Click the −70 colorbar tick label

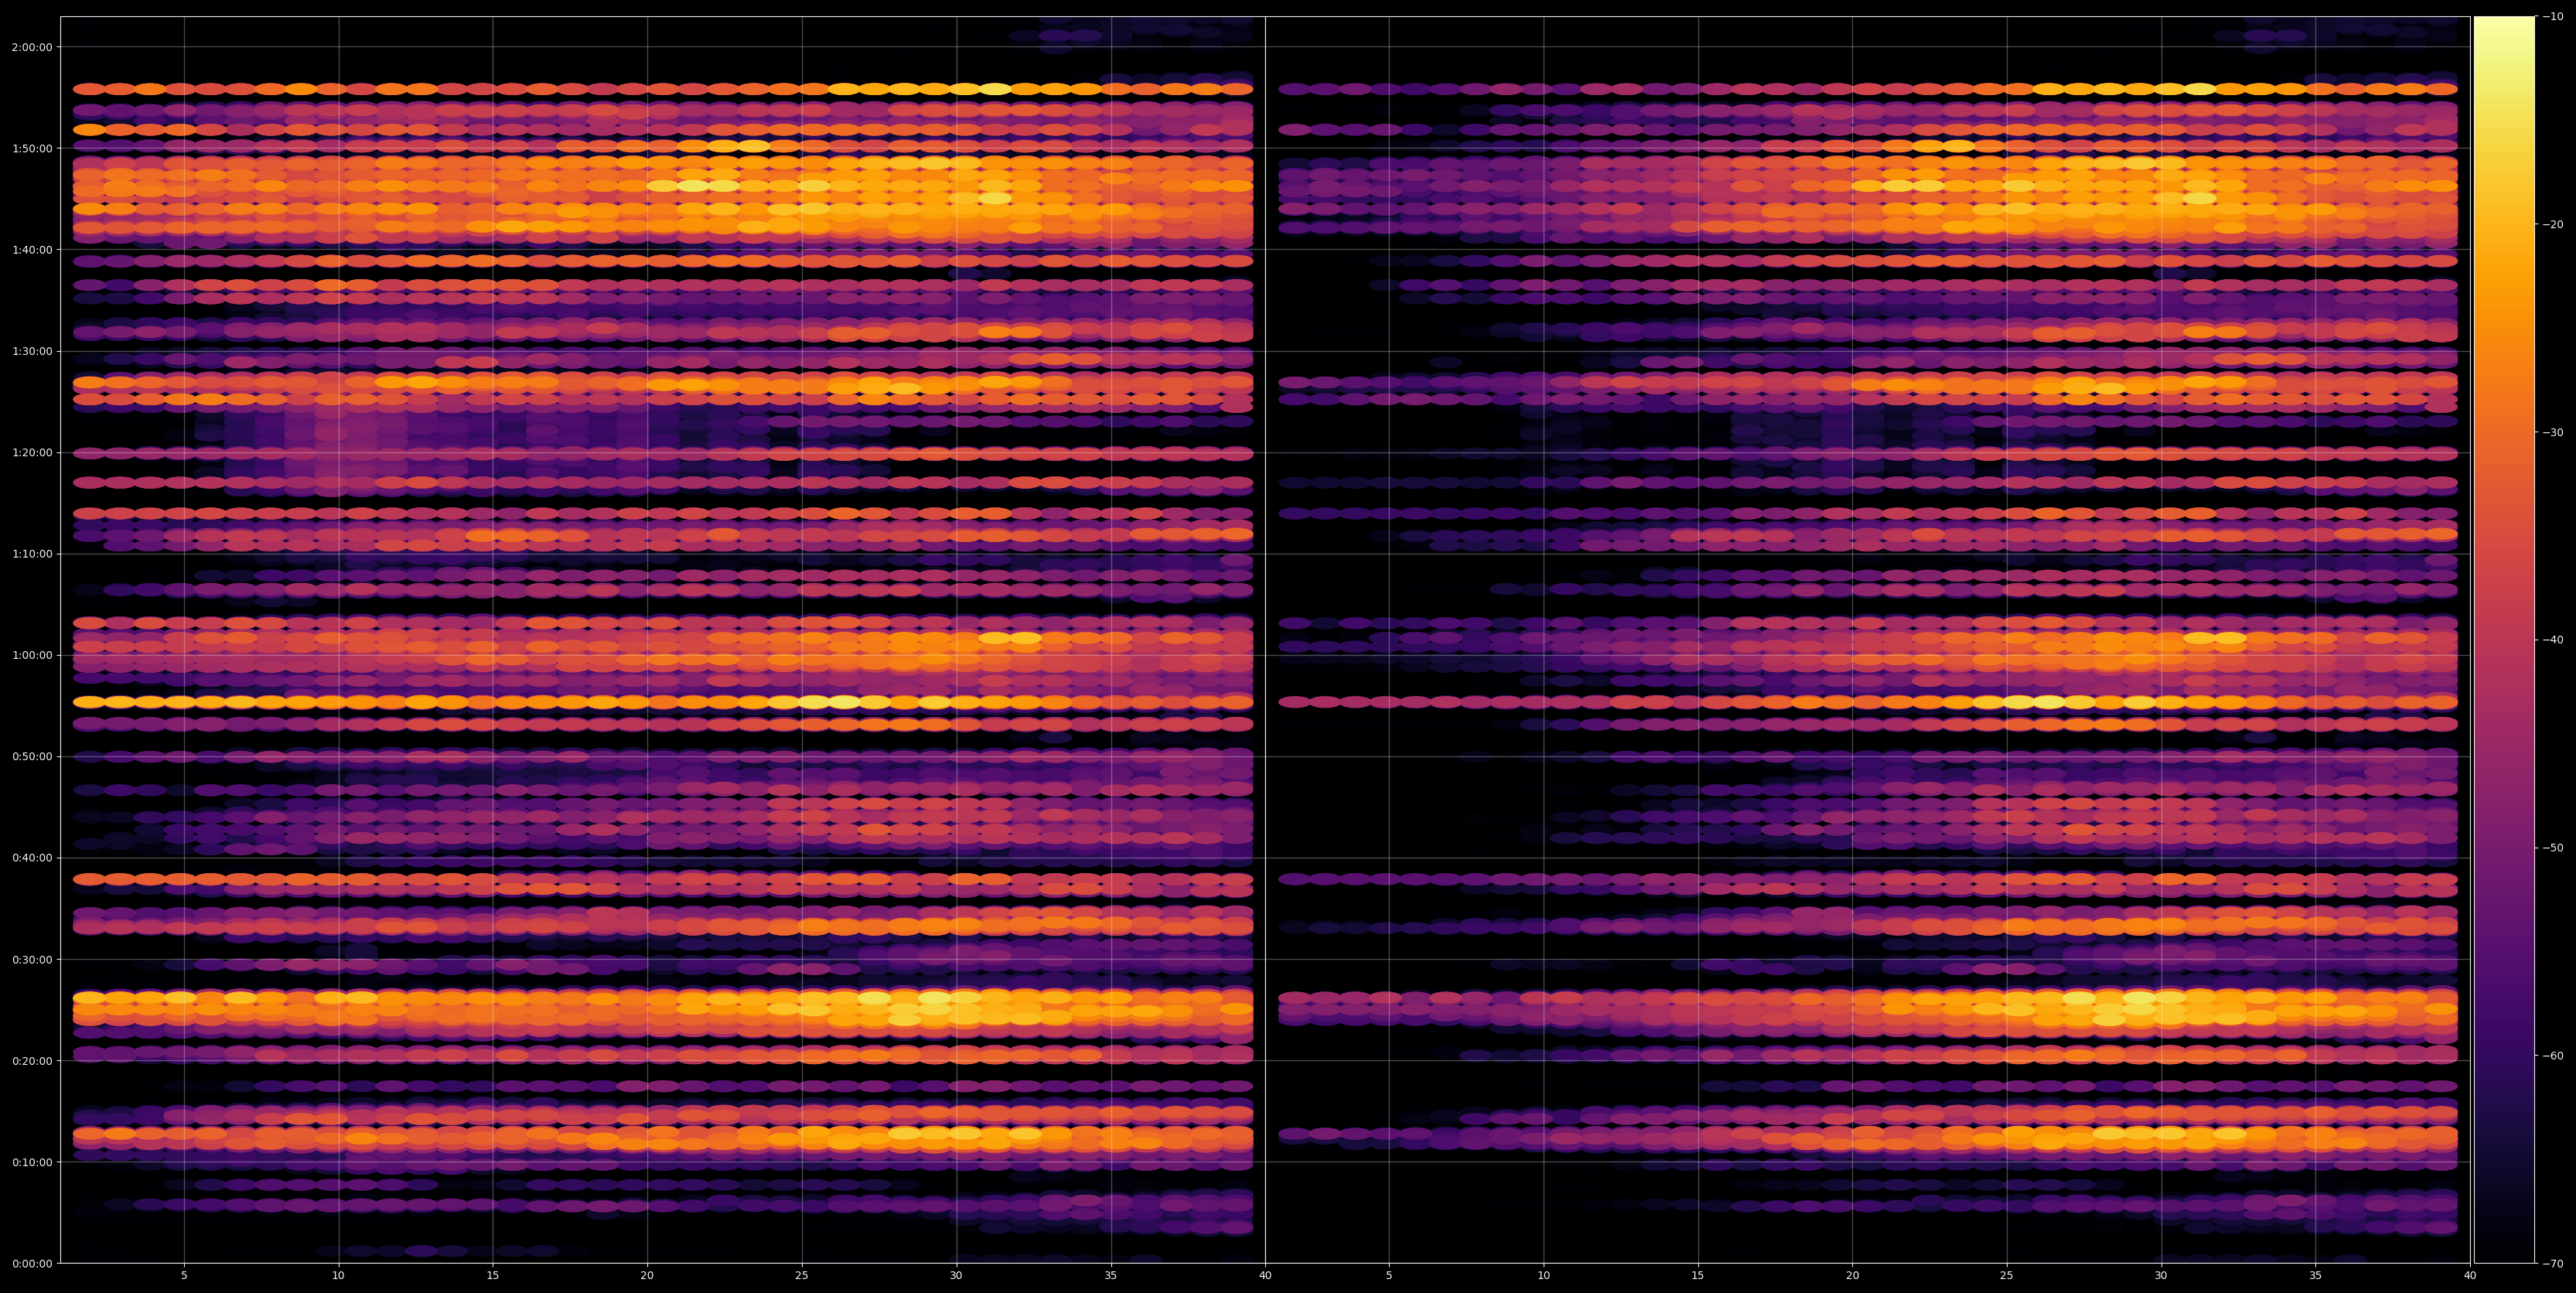click(2553, 1264)
